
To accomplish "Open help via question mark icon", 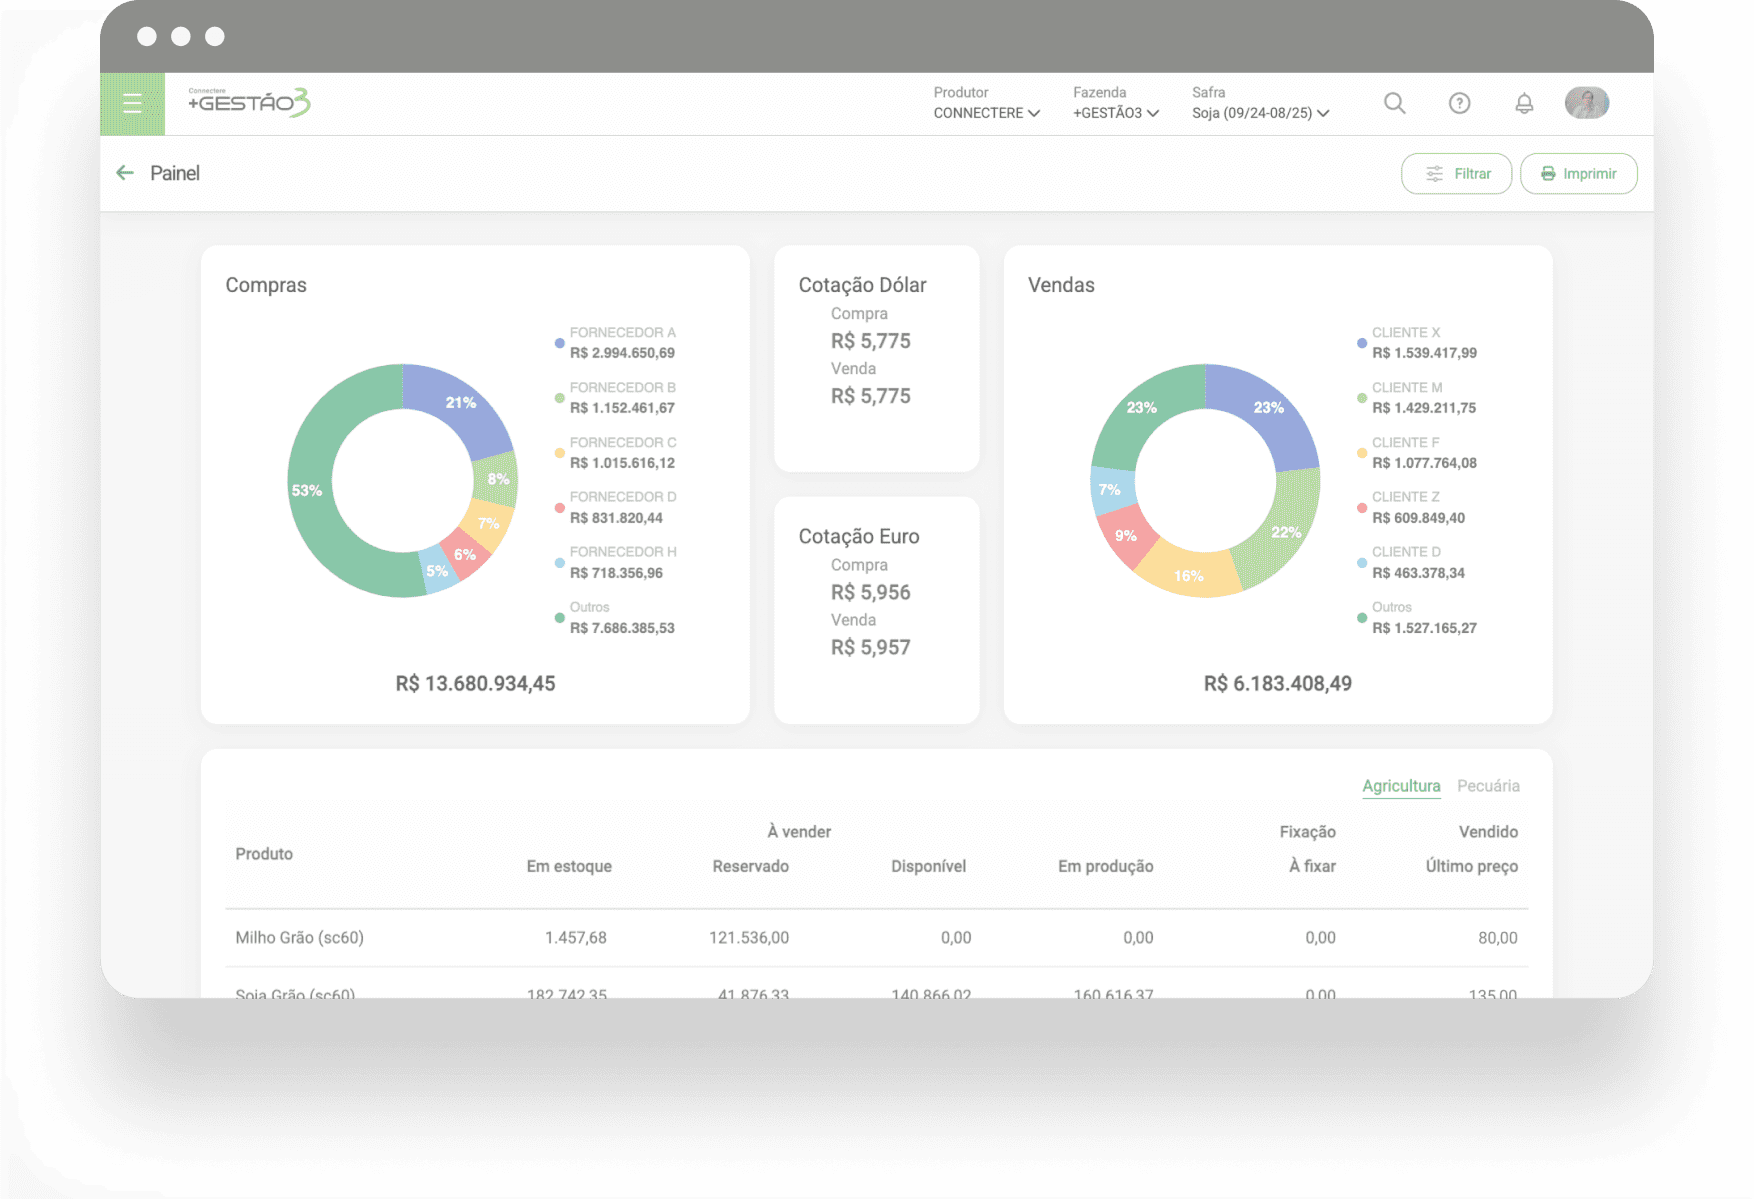I will point(1459,103).
